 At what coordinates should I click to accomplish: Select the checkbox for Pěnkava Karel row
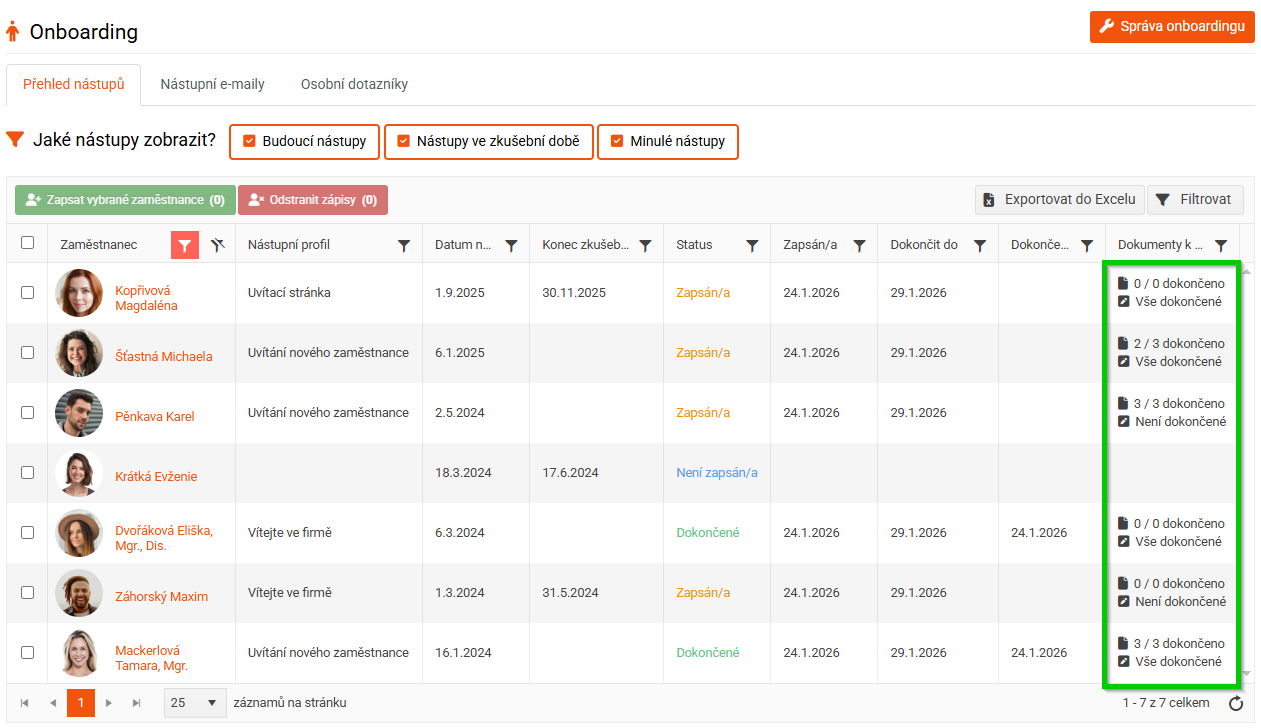tap(28, 413)
